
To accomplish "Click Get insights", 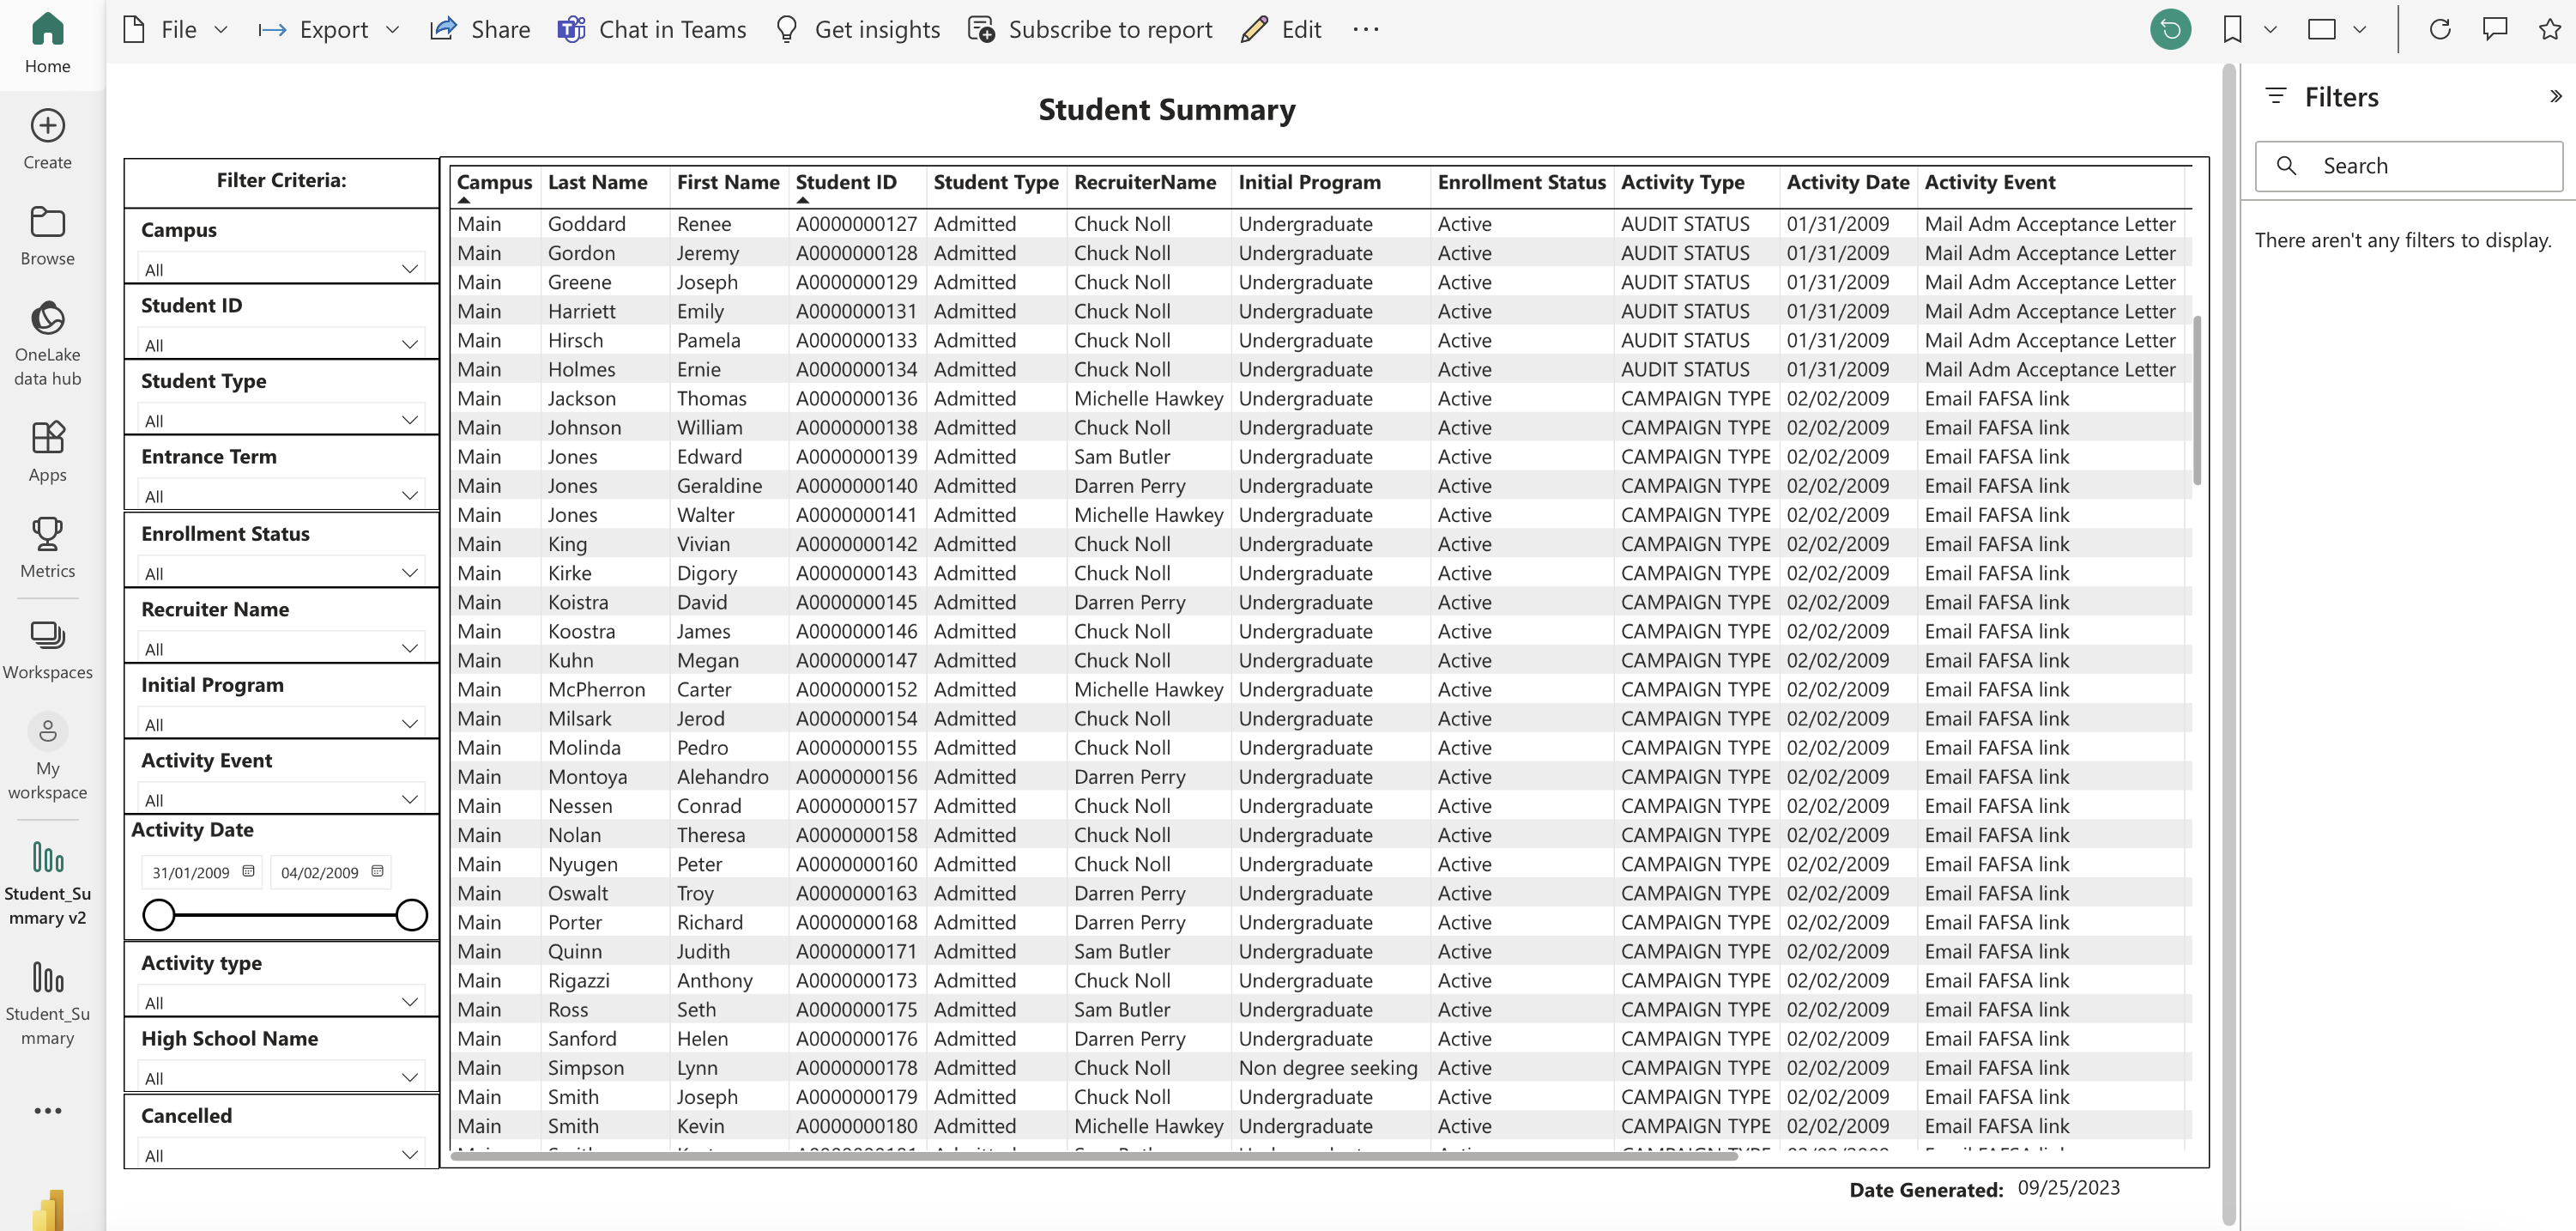I will 858,29.
